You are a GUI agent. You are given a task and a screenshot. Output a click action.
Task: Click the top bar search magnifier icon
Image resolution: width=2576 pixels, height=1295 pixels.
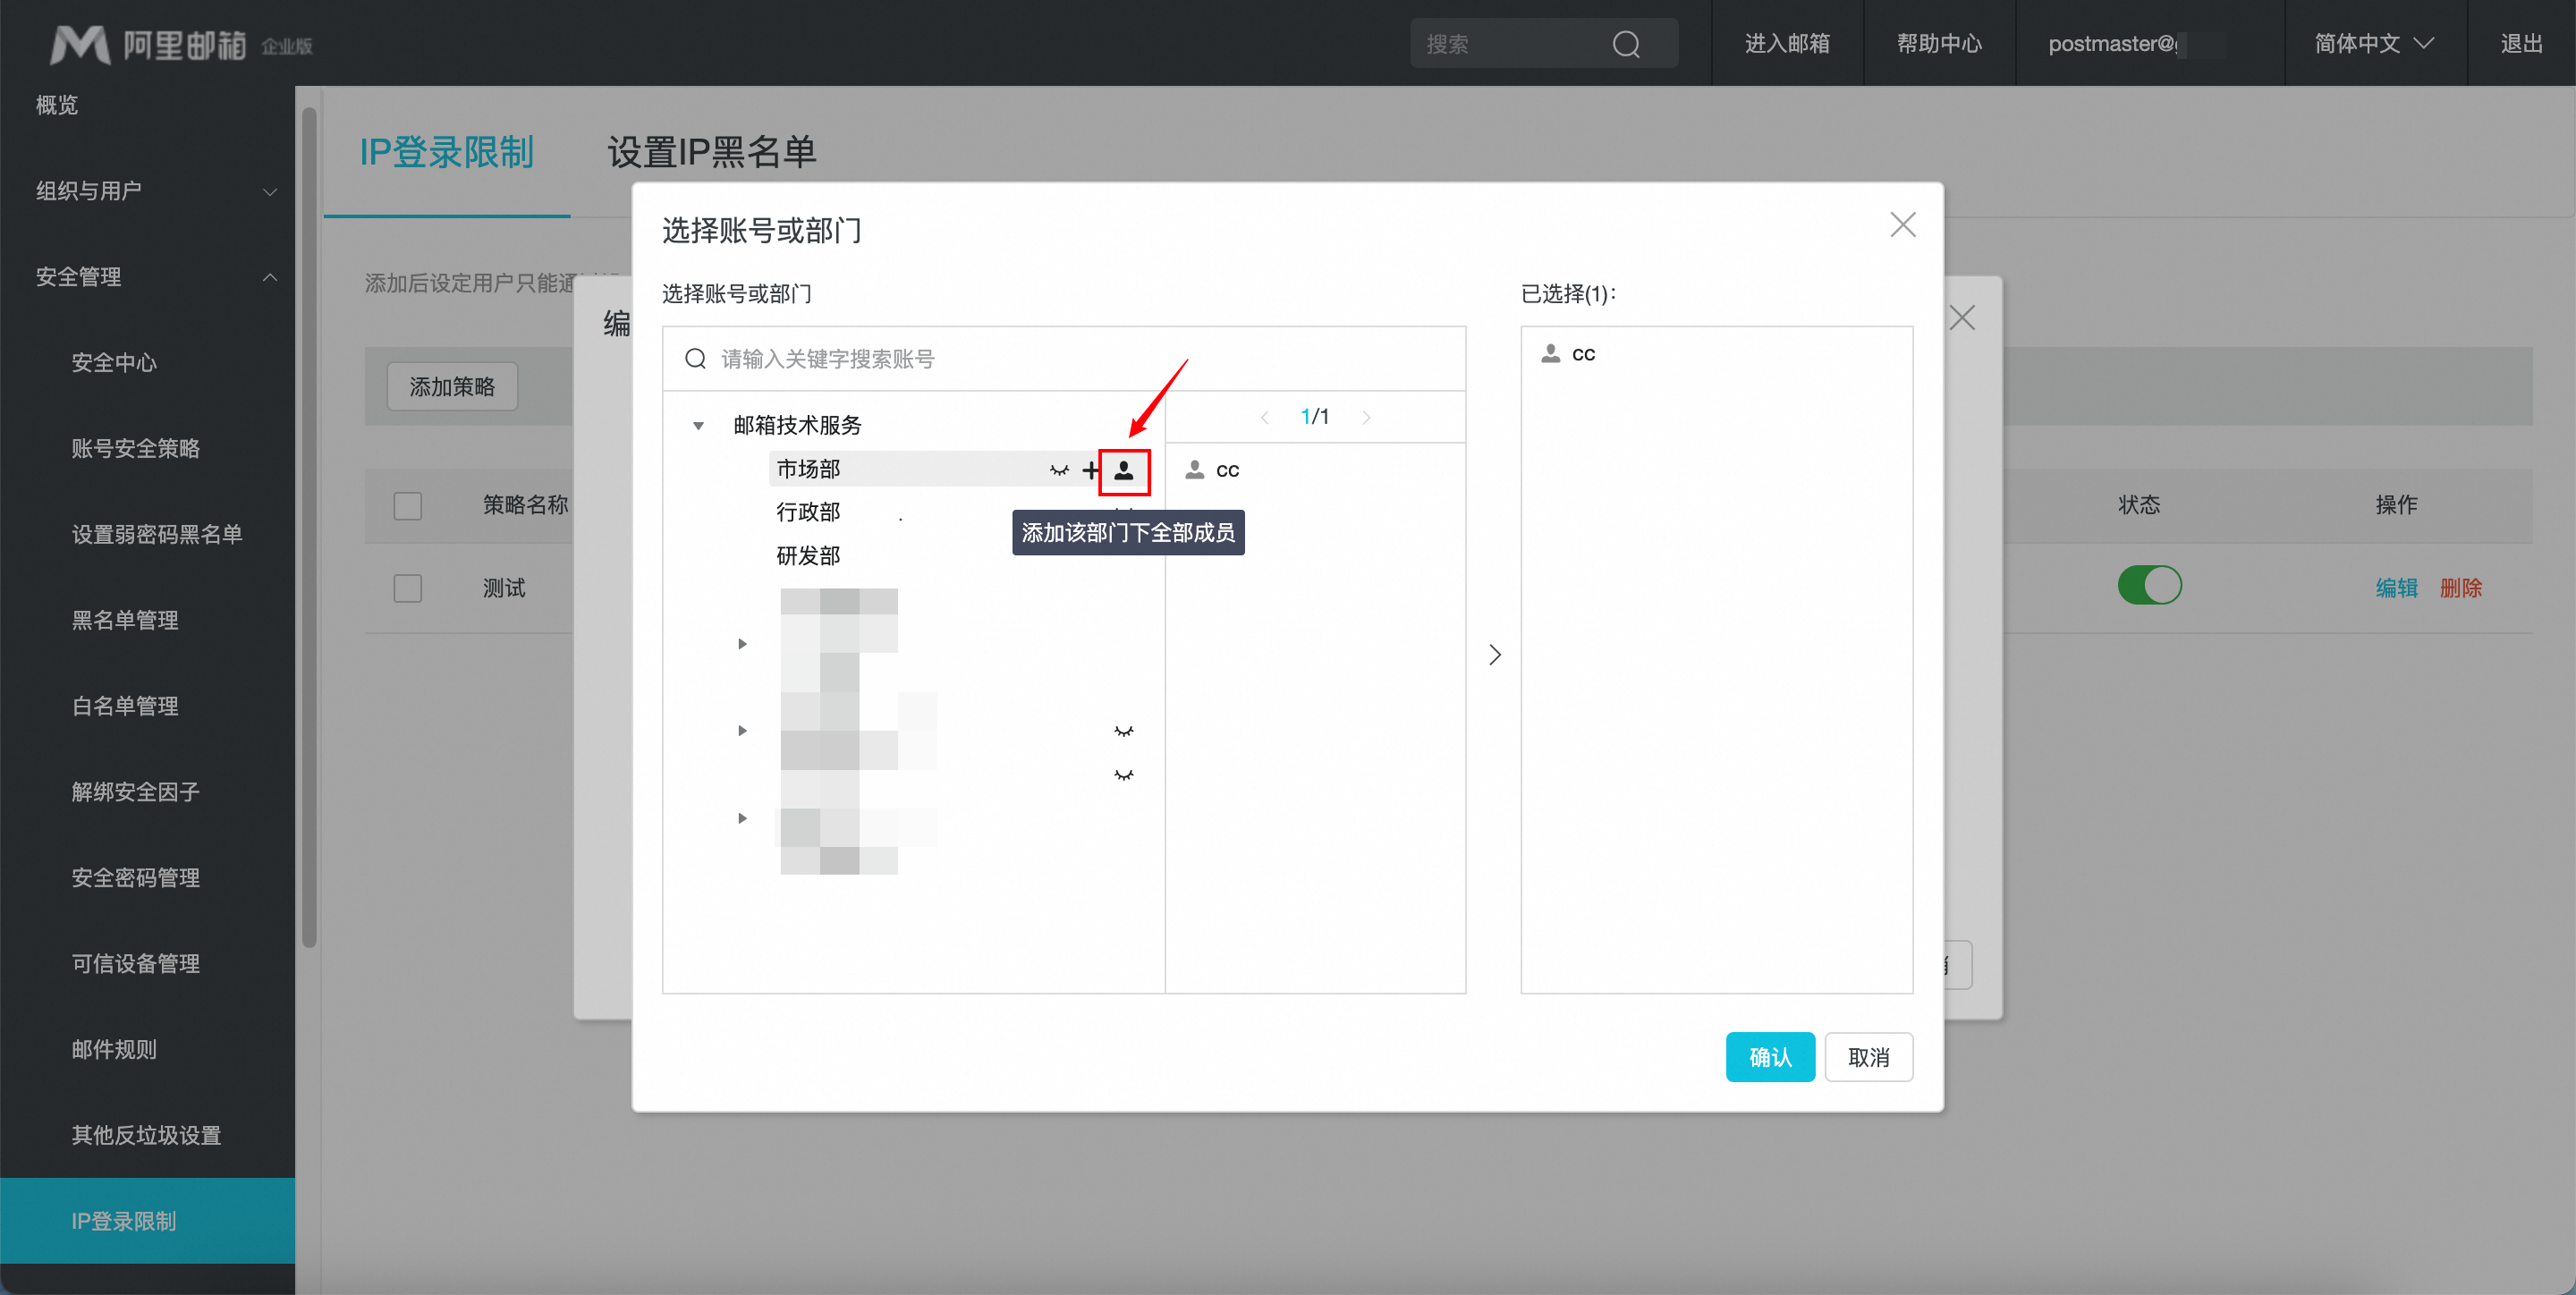click(x=1625, y=44)
